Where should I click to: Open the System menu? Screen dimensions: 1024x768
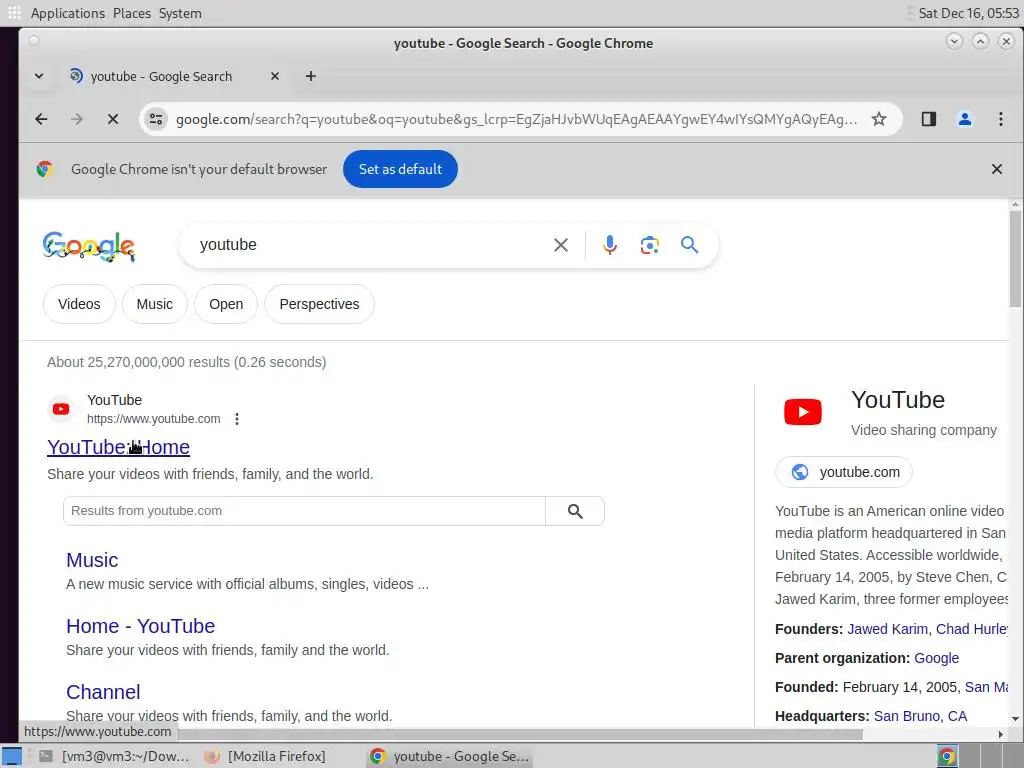click(180, 13)
